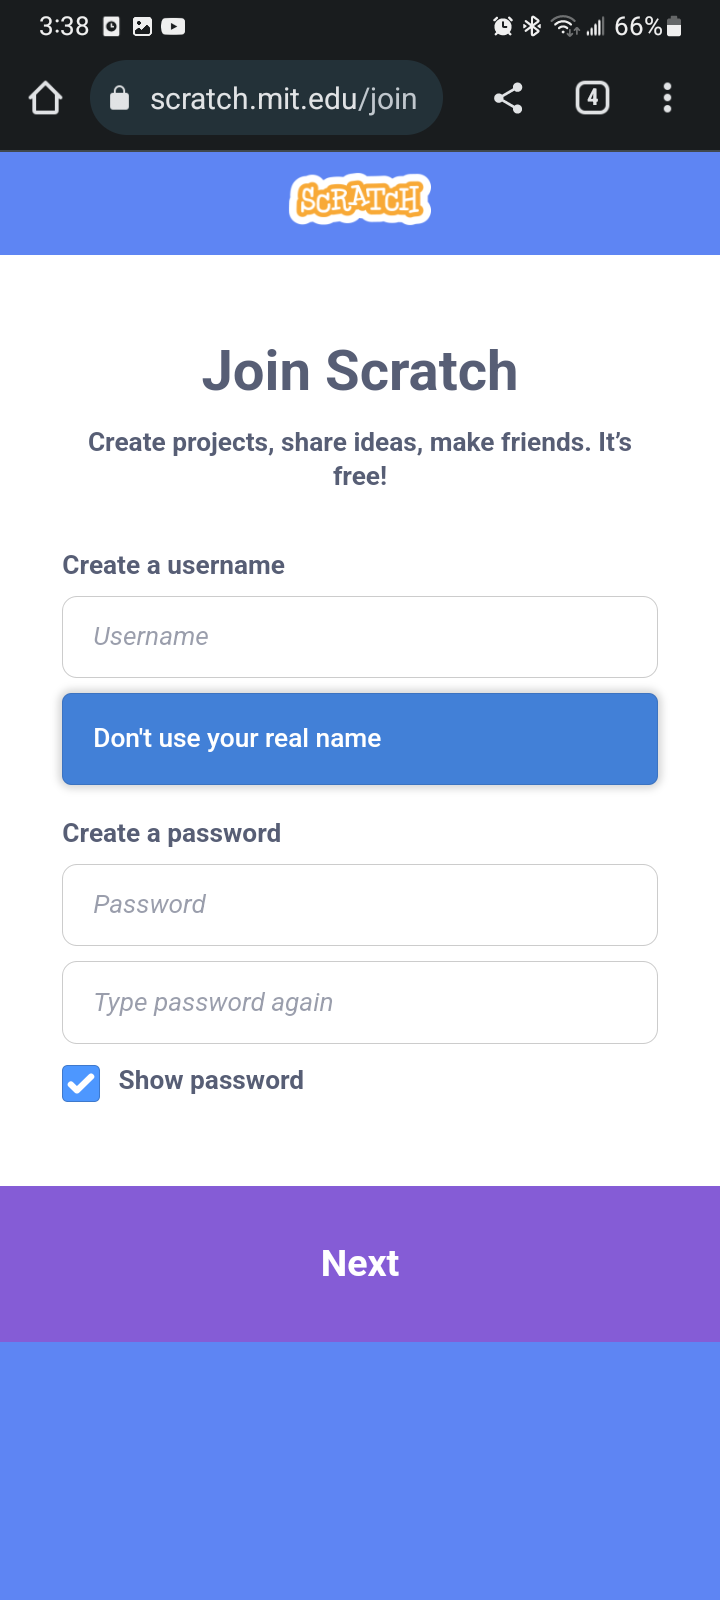Open the tab switcher showing 4 tabs
Image resolution: width=720 pixels, height=1600 pixels.
click(x=592, y=98)
